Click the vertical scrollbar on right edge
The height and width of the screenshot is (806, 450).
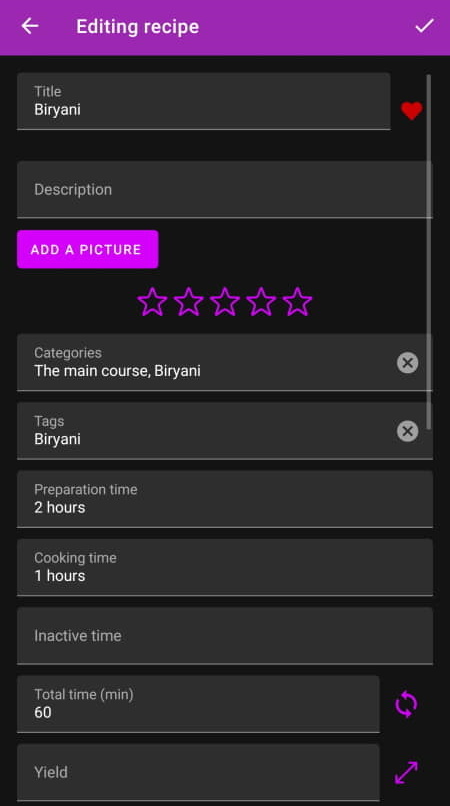coord(428,252)
